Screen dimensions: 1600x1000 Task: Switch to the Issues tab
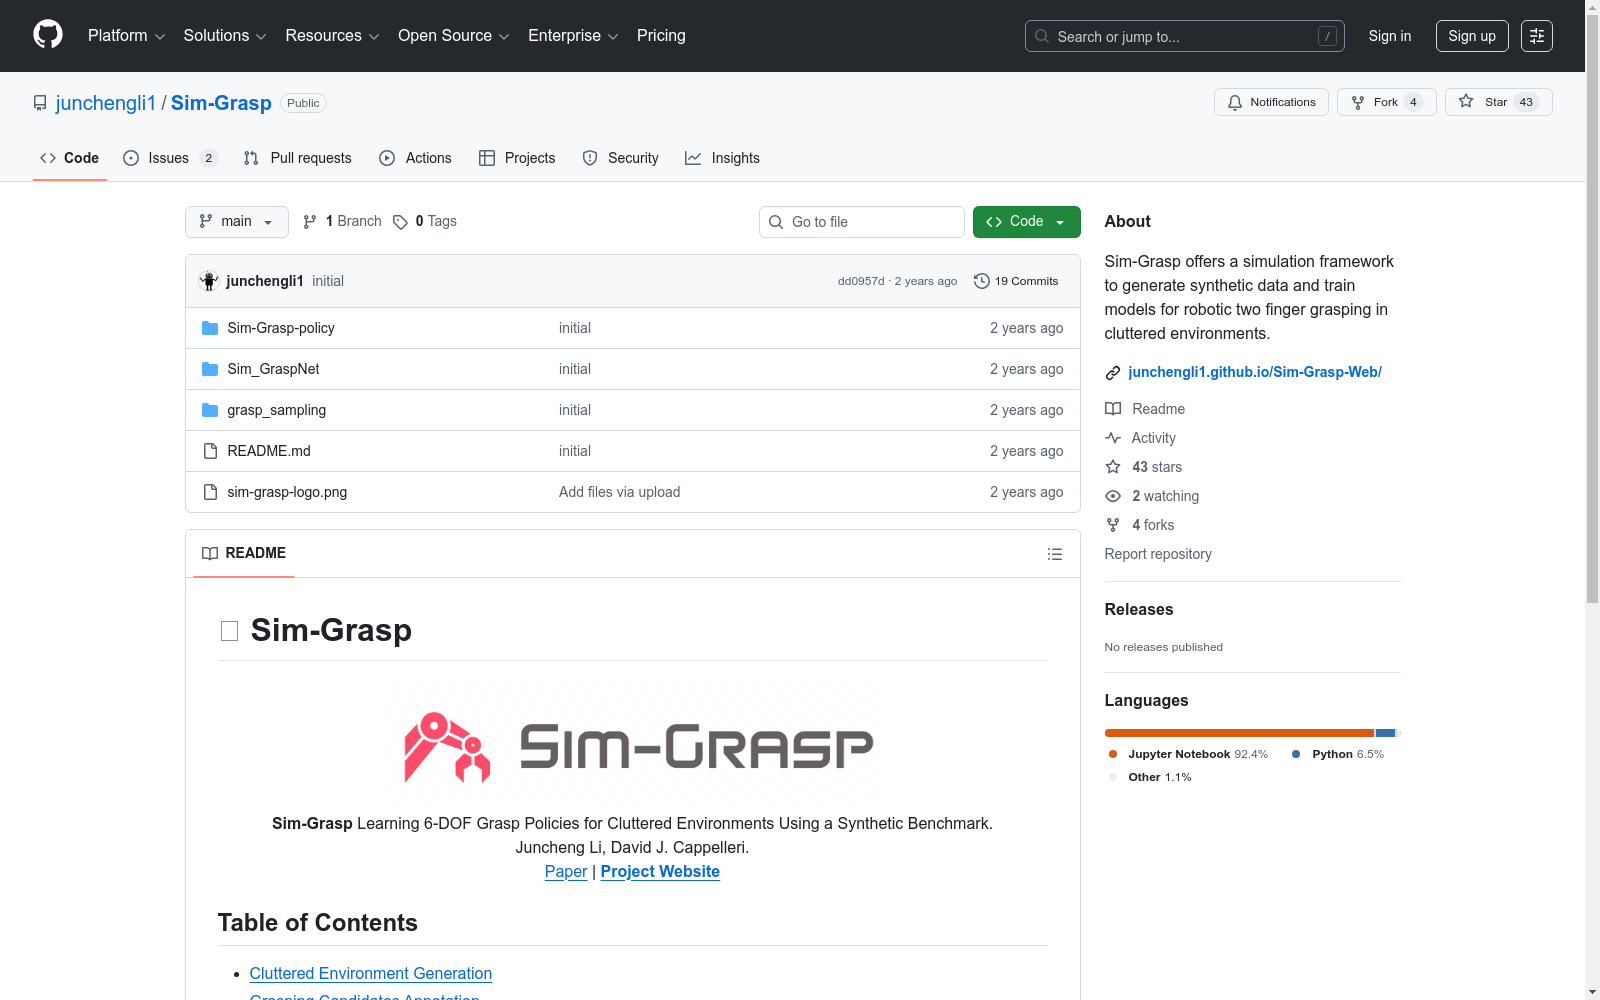coord(170,158)
